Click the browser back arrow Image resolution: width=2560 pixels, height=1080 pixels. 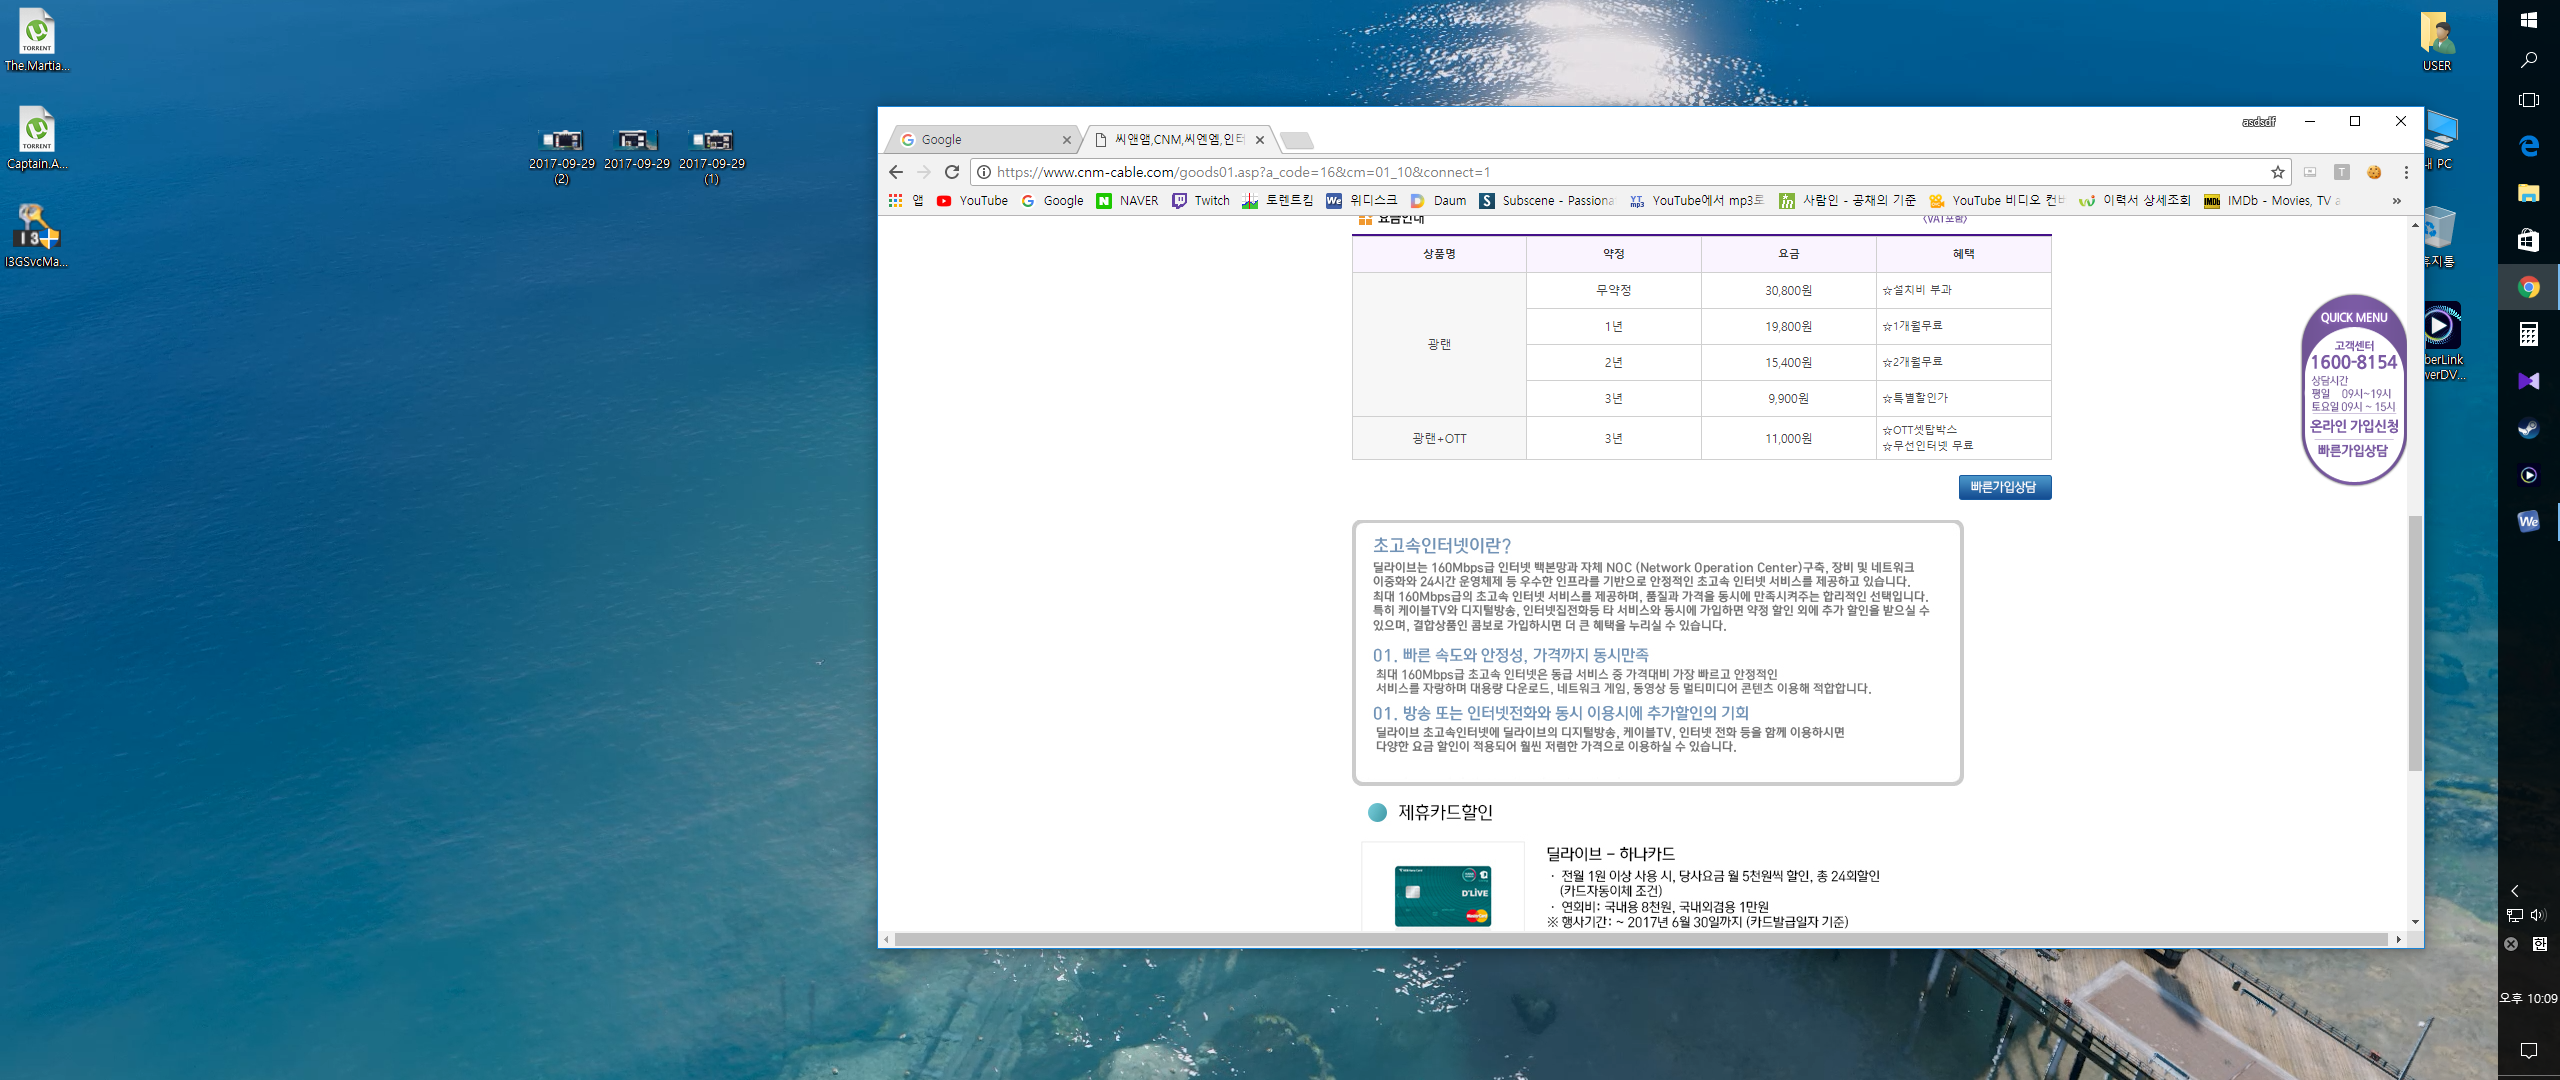pyautogui.click(x=896, y=172)
